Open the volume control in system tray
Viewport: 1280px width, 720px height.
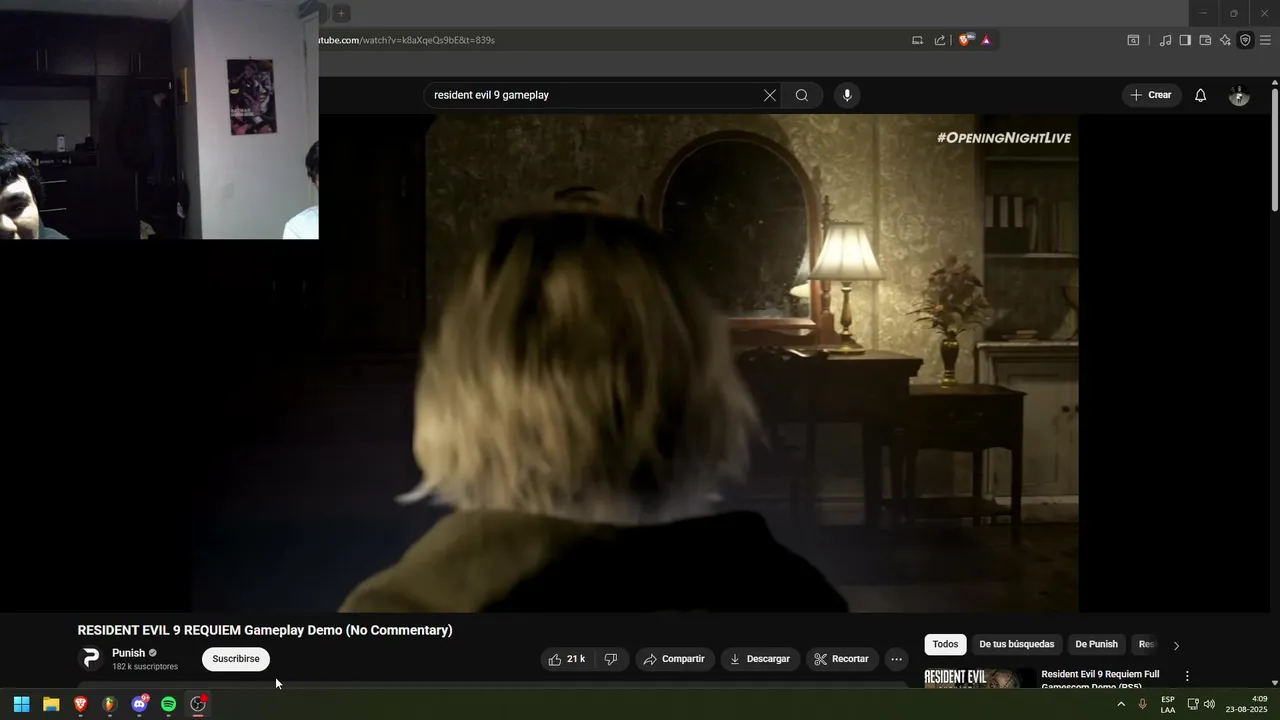tap(1209, 704)
